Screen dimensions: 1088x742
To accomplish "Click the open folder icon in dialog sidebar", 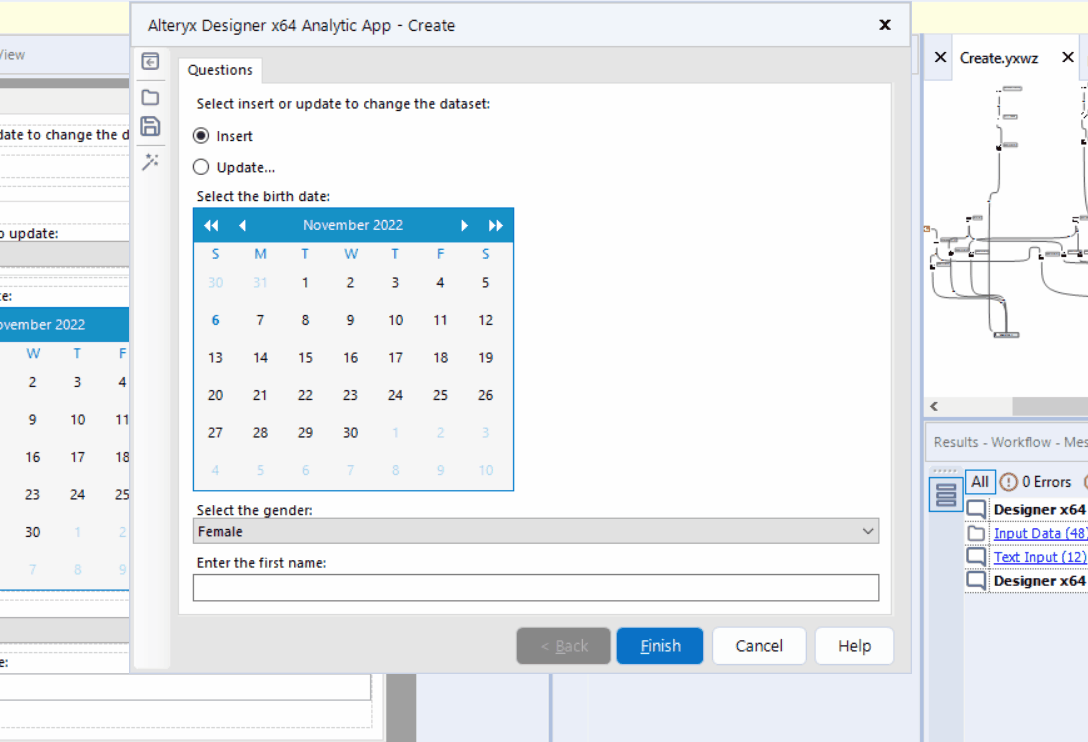I will coord(150,97).
